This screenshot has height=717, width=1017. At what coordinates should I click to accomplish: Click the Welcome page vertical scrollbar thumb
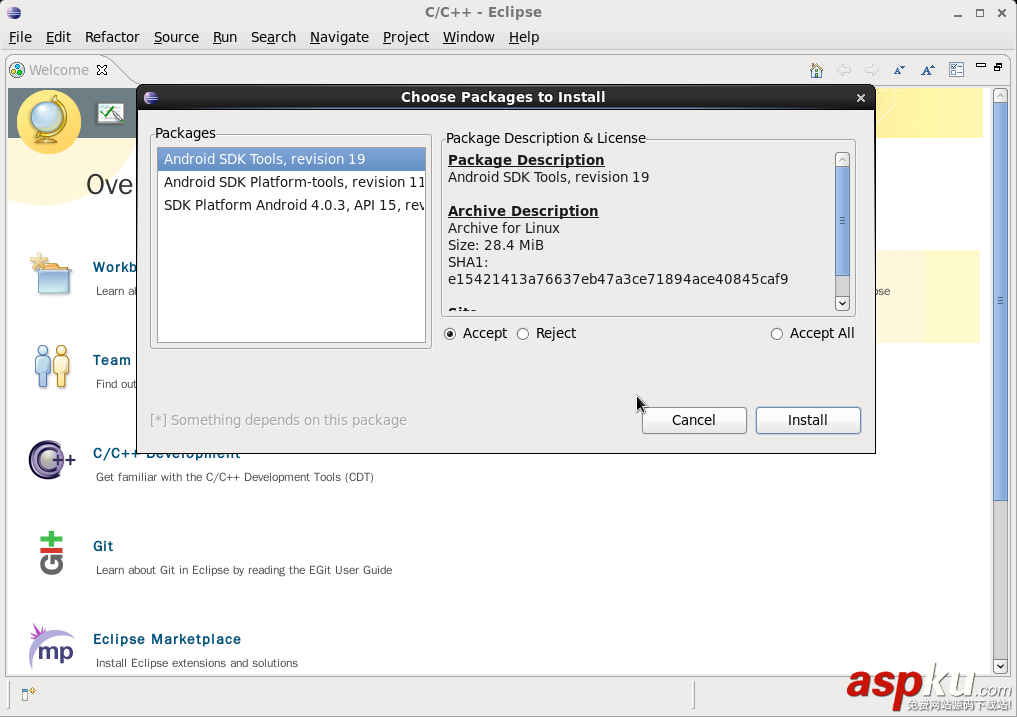(1000, 300)
